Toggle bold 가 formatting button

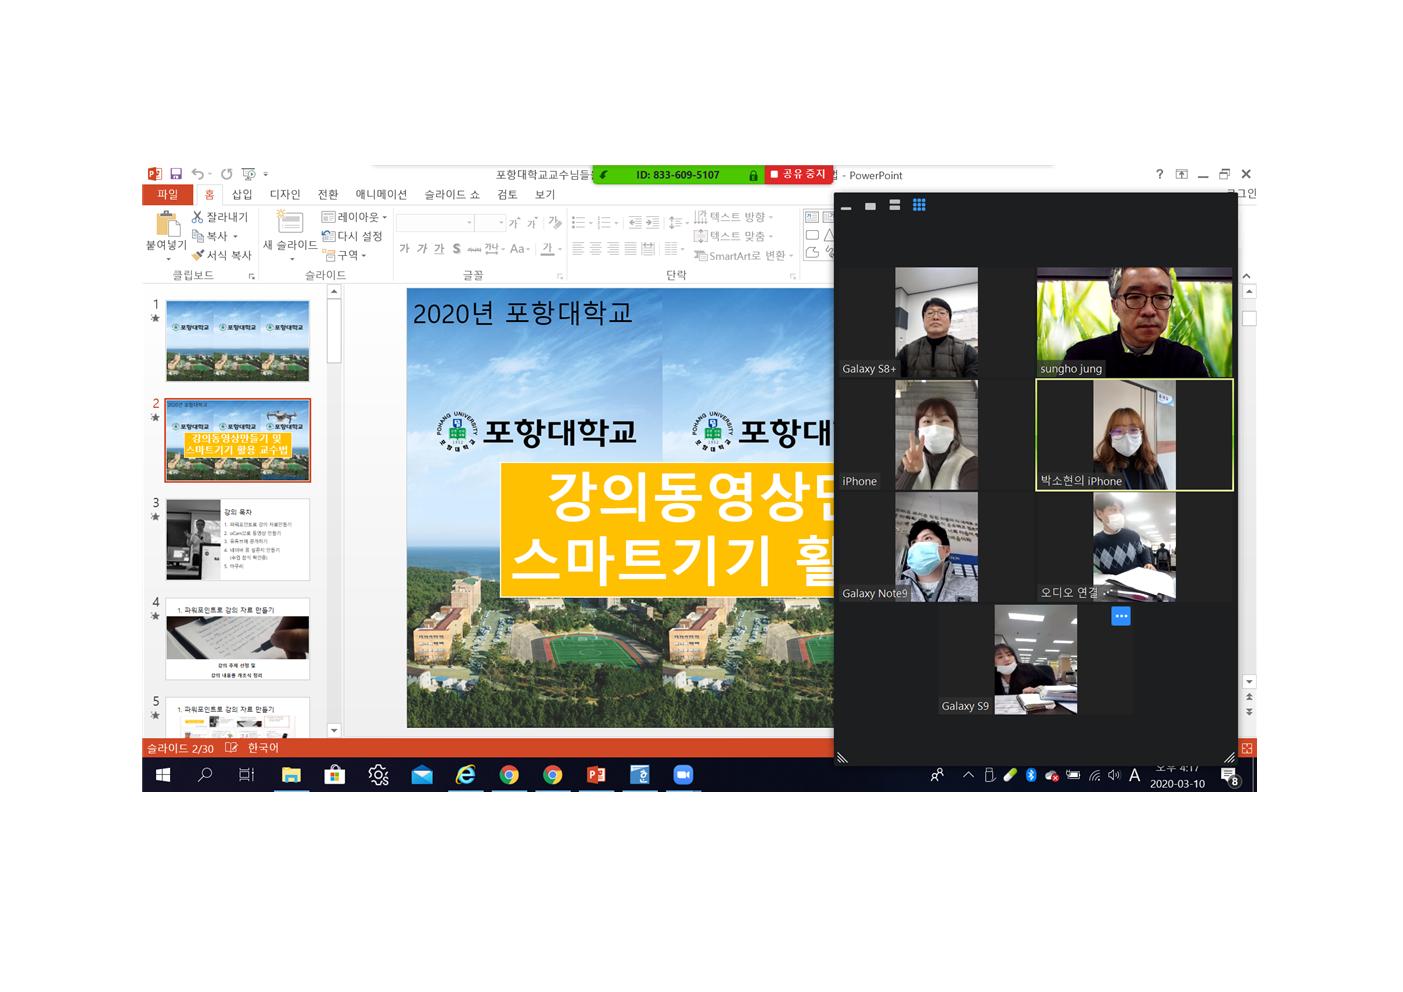coord(404,249)
